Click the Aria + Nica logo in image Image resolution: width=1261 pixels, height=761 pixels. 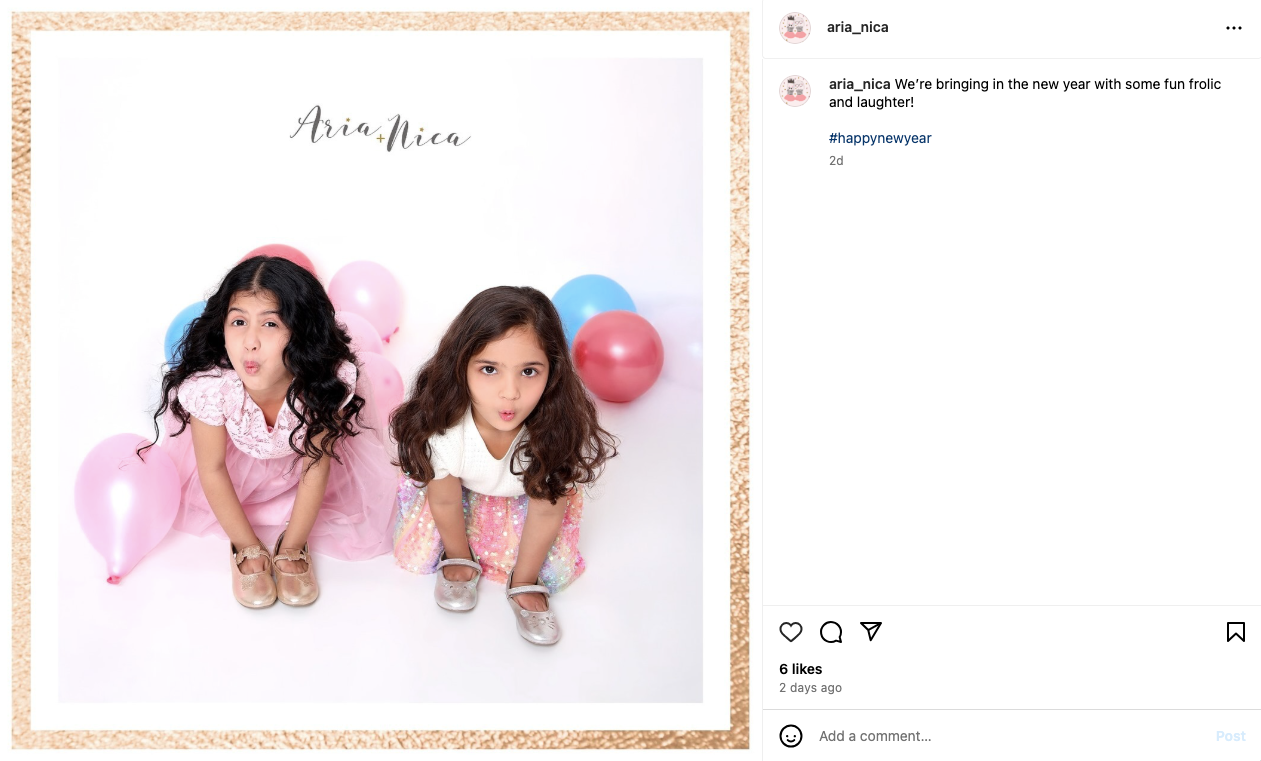tap(380, 129)
